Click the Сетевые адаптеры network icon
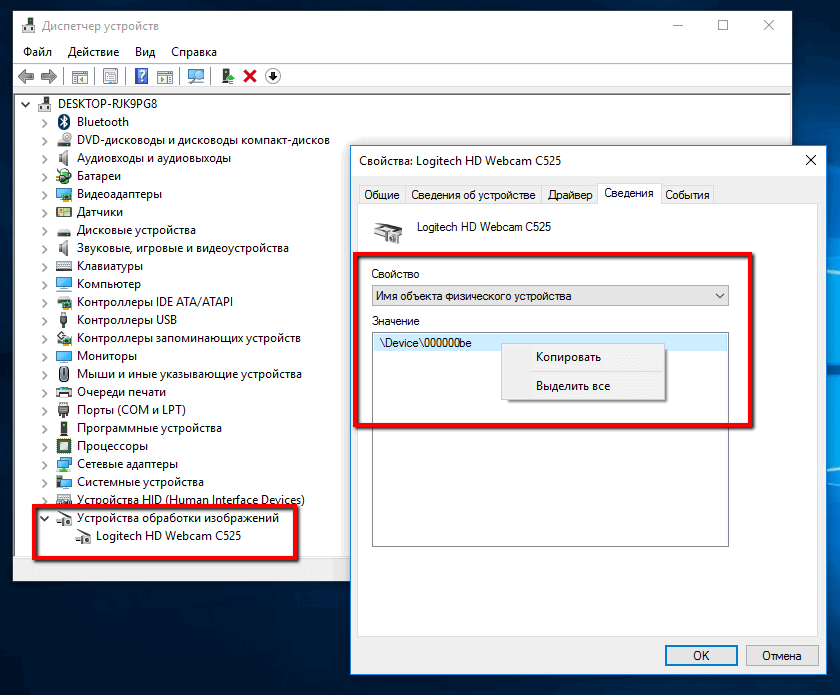Screen dimensions: 840x695 (x=64, y=464)
